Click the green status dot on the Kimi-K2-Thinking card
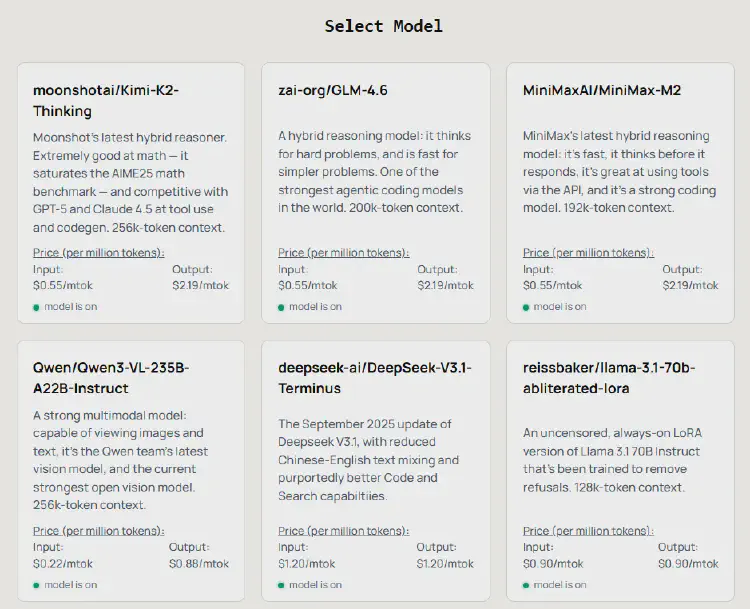 point(37,307)
